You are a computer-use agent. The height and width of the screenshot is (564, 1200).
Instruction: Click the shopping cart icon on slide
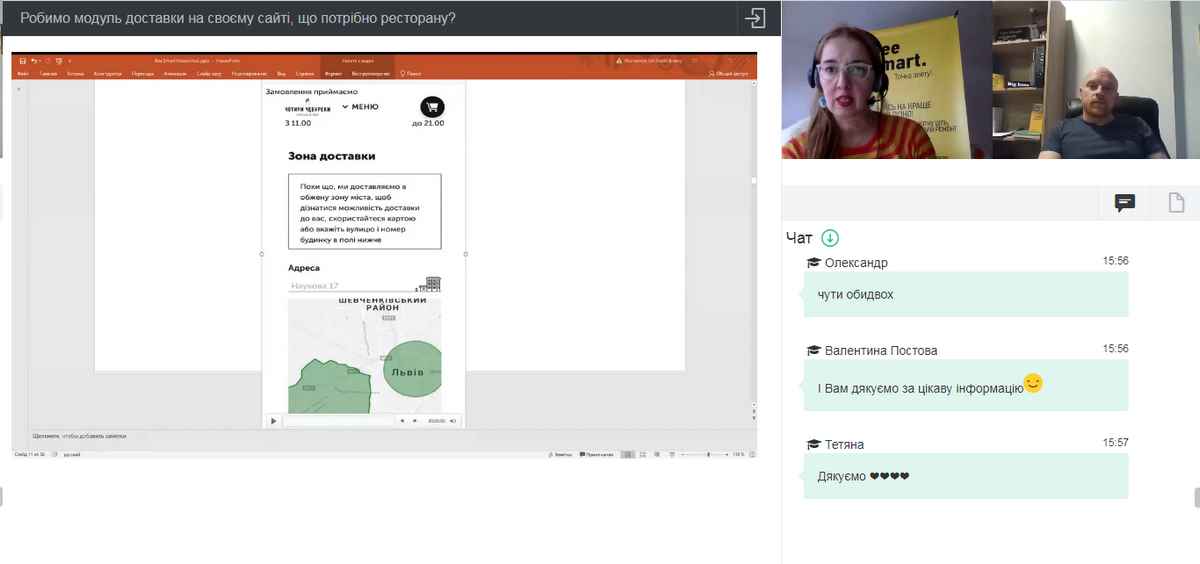pyautogui.click(x=432, y=107)
